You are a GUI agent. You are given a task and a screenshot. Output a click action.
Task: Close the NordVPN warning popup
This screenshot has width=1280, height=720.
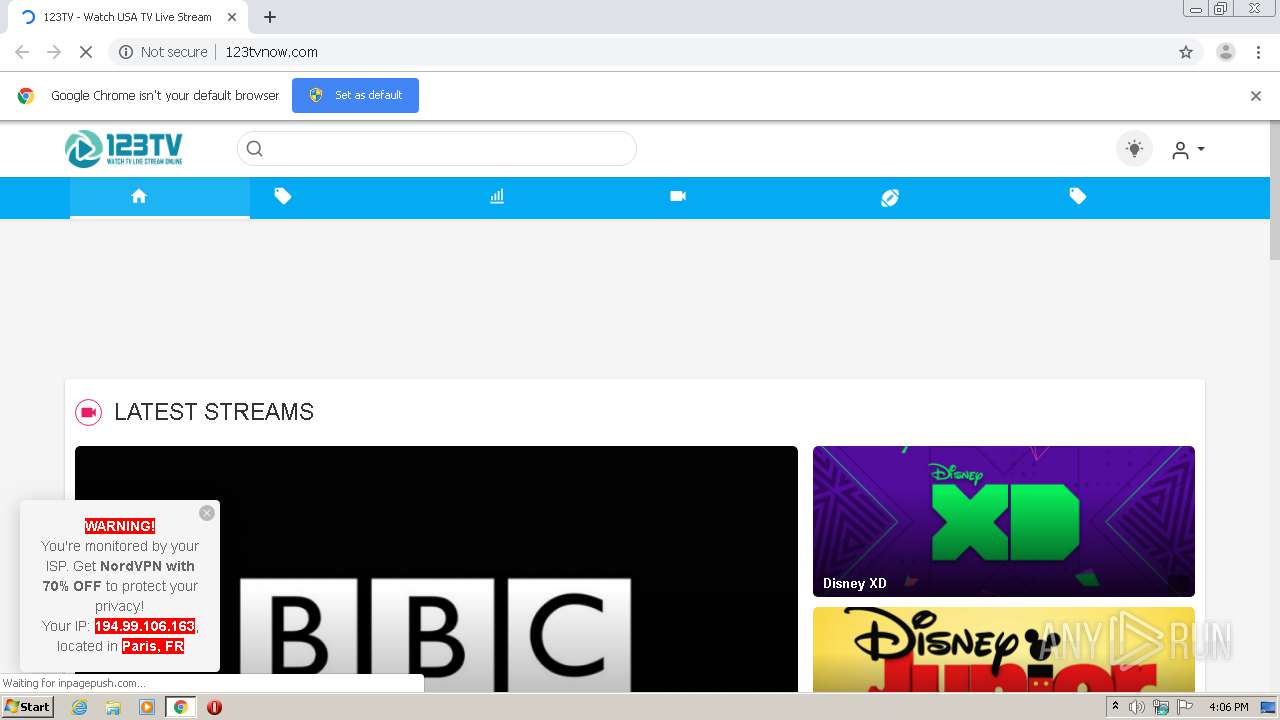pos(207,513)
